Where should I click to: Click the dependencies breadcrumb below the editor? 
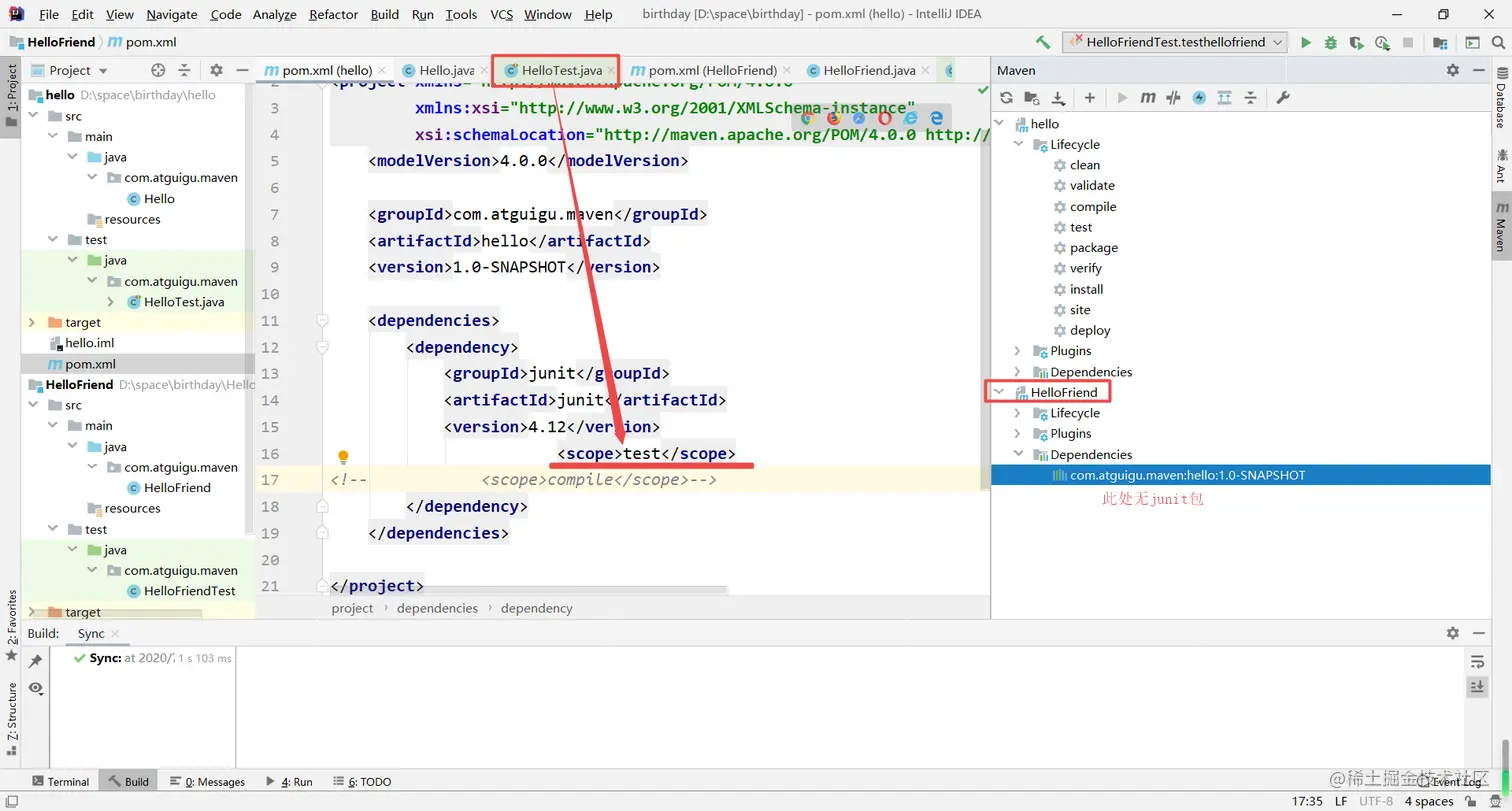[x=437, y=608]
